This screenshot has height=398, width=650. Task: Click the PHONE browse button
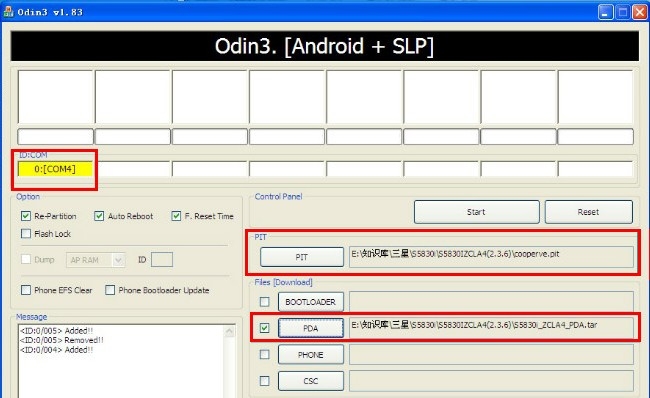tap(311, 355)
